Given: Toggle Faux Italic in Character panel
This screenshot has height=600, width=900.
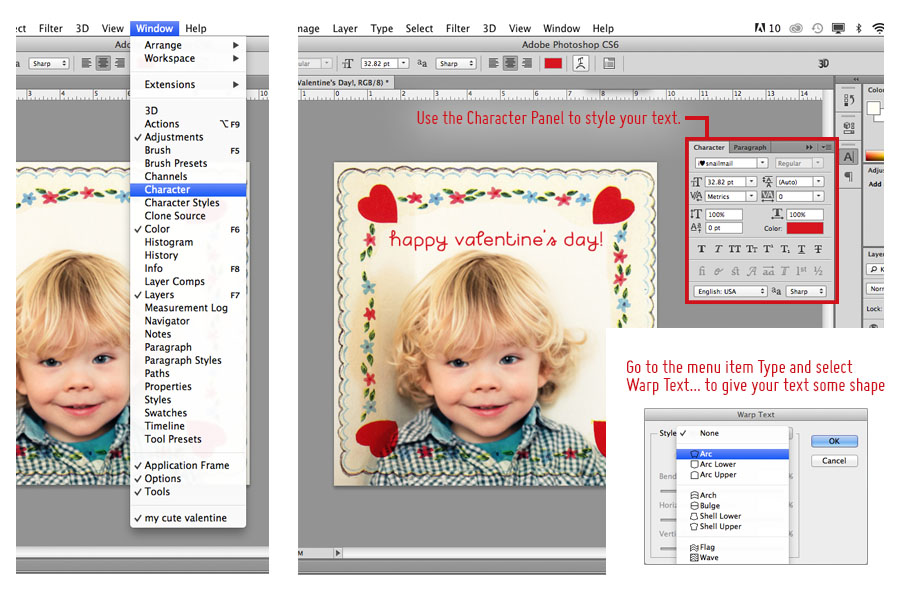Looking at the screenshot, I should pyautogui.click(x=718, y=249).
